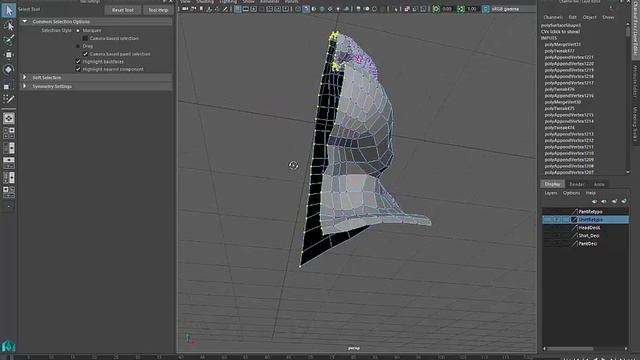Uncheck Highlight nearest component

(78, 69)
